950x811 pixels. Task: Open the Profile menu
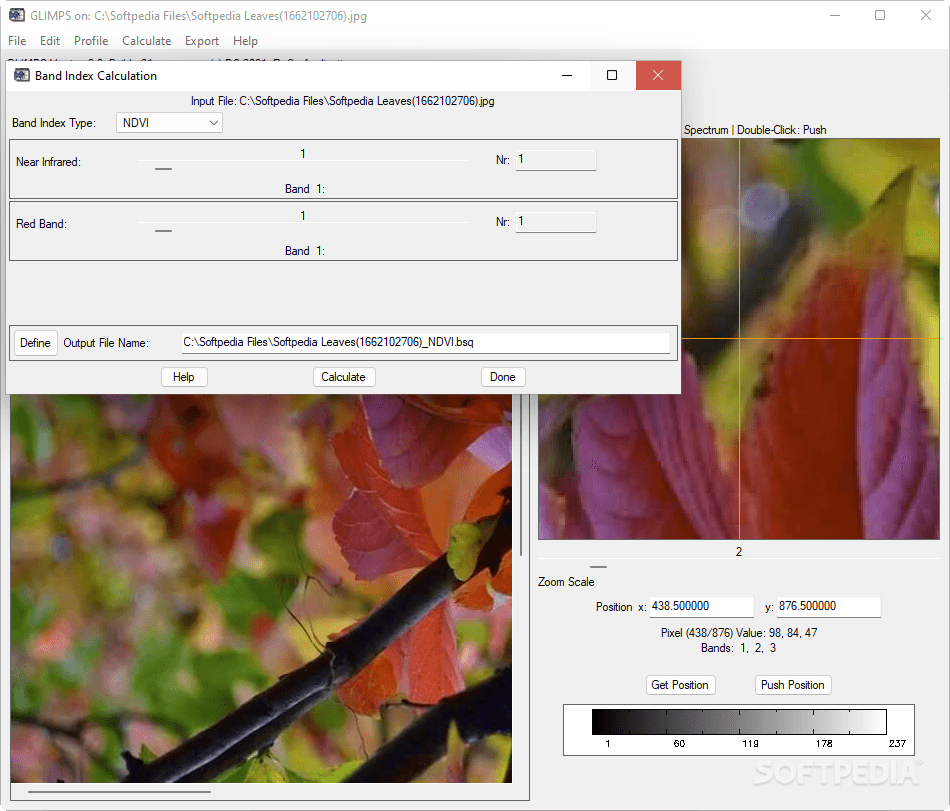pyautogui.click(x=91, y=41)
